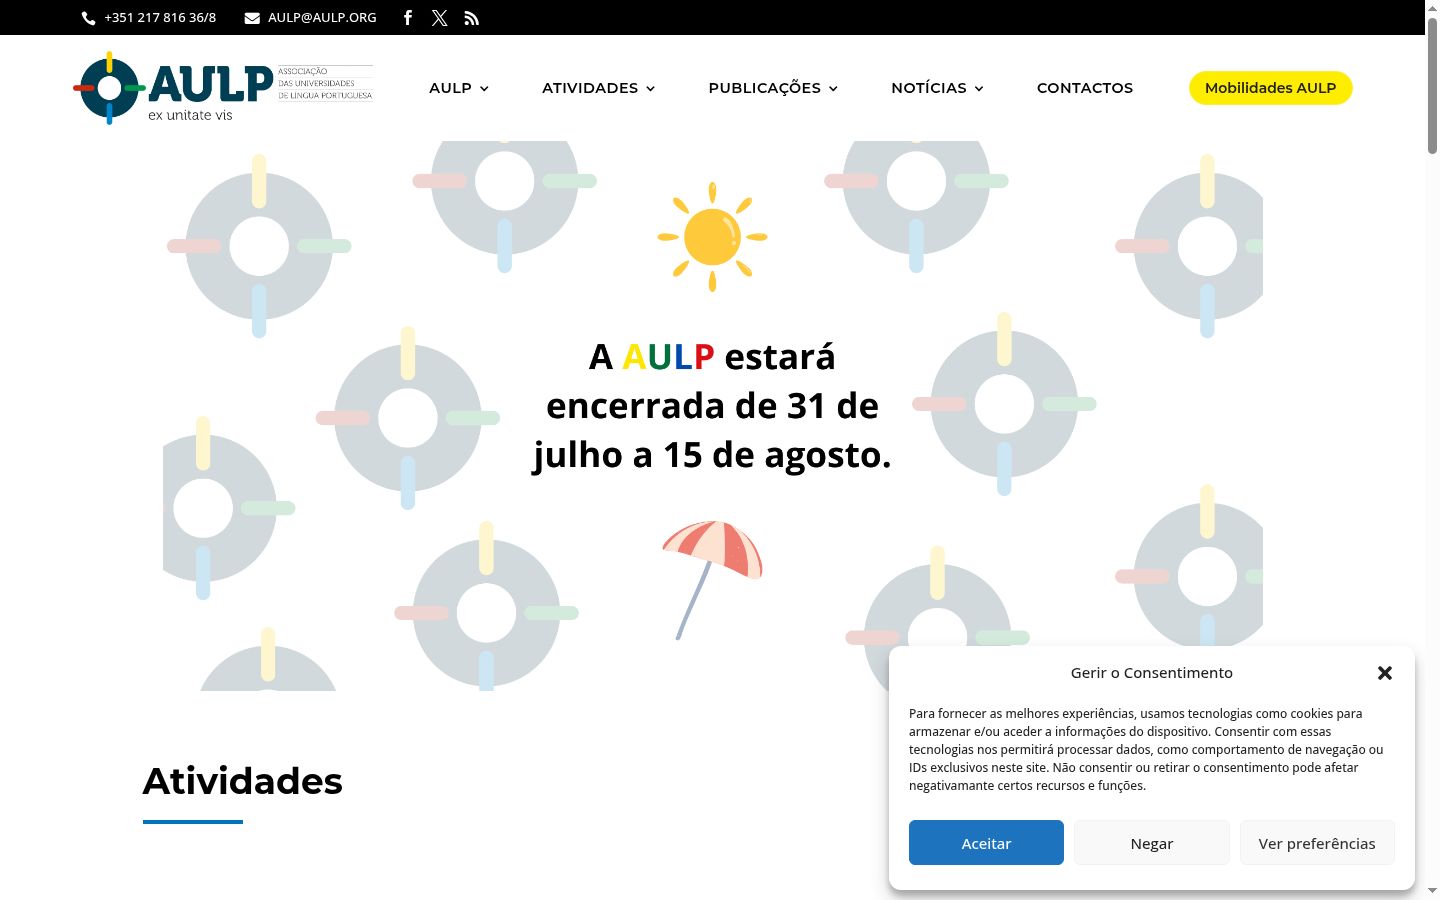Viewport: 1440px width, 900px height.
Task: Click the AULP logo in header
Action: pyautogui.click(x=223, y=88)
